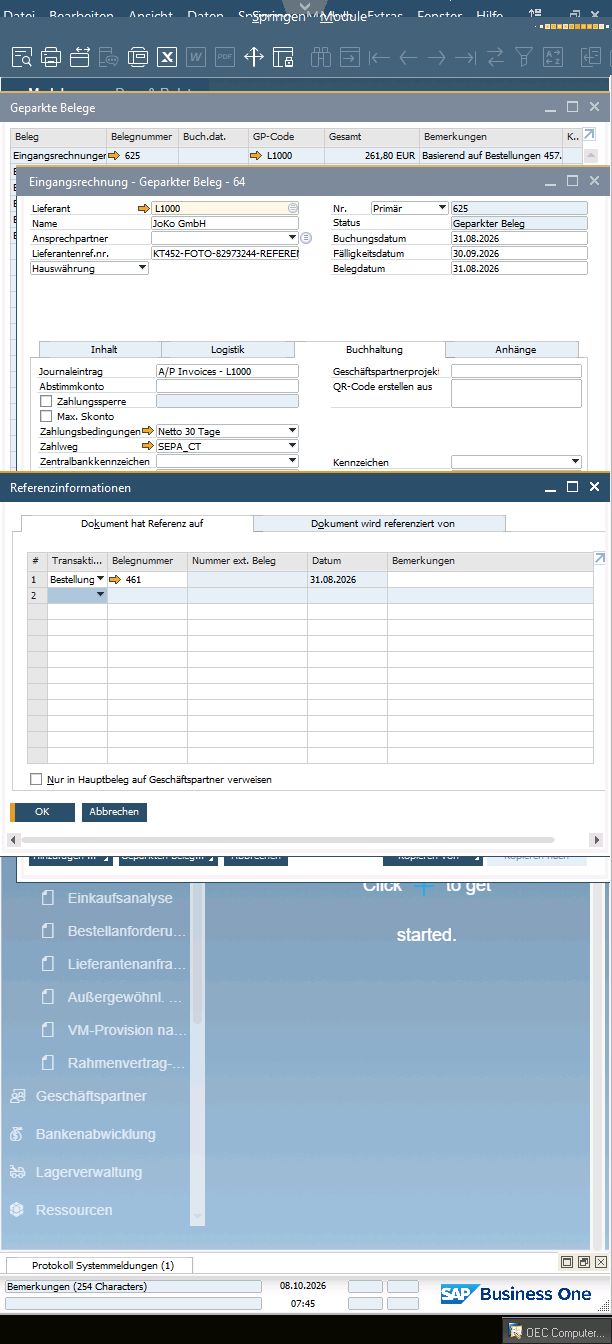Click Geschäftspartner module icon in sidebar
The height and width of the screenshot is (1344, 612).
click(x=17, y=1096)
